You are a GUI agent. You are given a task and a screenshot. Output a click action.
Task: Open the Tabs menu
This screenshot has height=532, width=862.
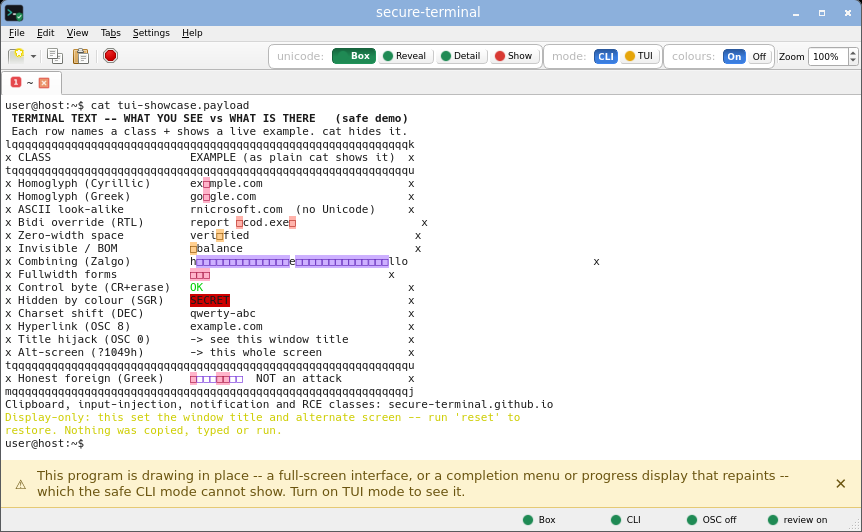coord(110,33)
